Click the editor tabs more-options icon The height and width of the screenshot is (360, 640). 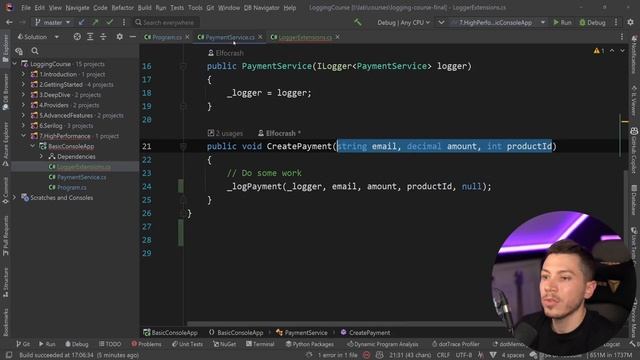(622, 37)
